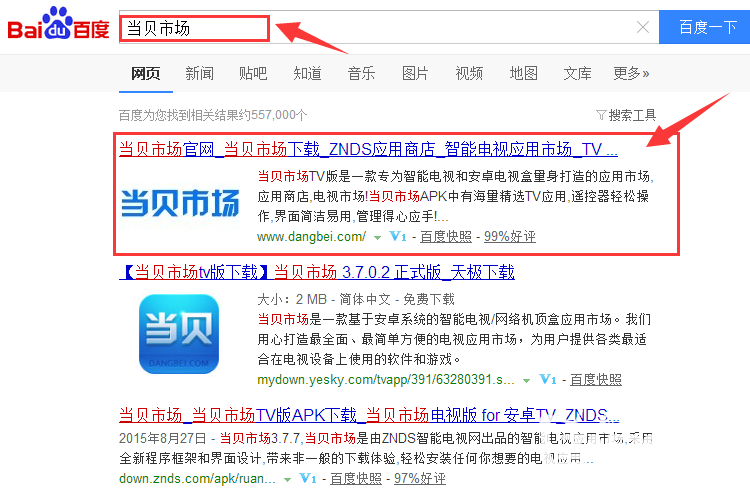Open the 音乐 tab
The image size is (750, 500).
[361, 74]
